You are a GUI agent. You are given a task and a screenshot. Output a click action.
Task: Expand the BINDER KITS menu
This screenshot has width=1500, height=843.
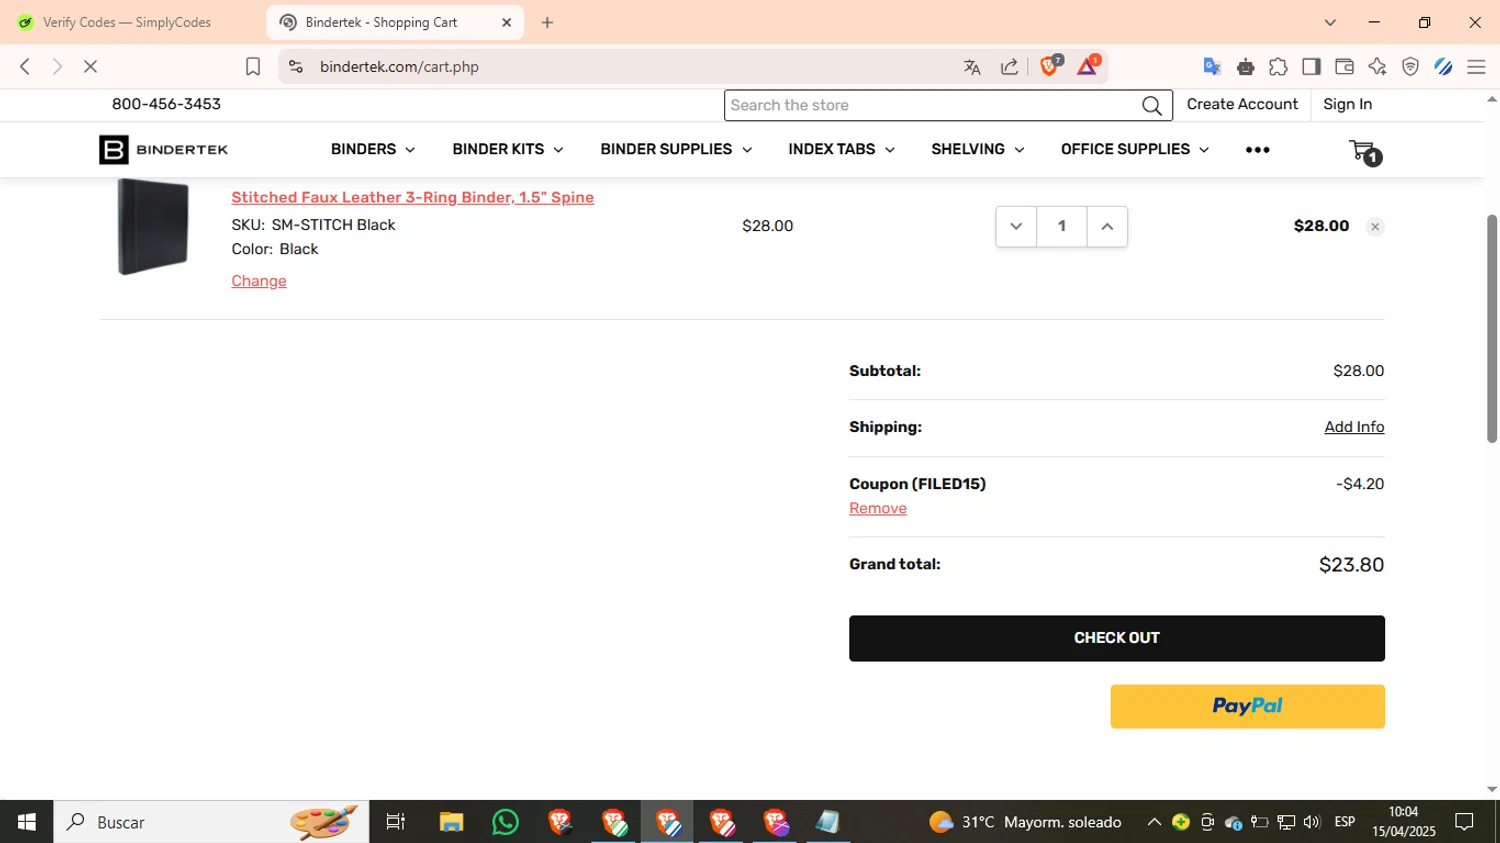(507, 149)
